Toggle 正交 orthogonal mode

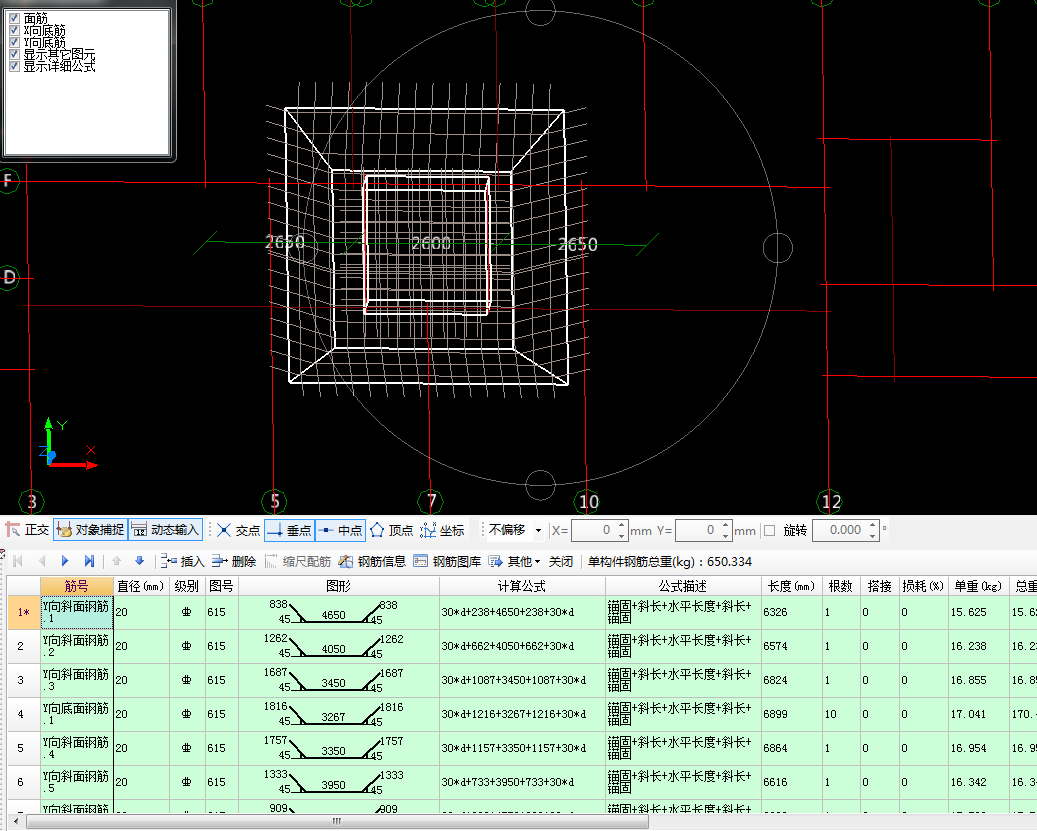(x=27, y=530)
